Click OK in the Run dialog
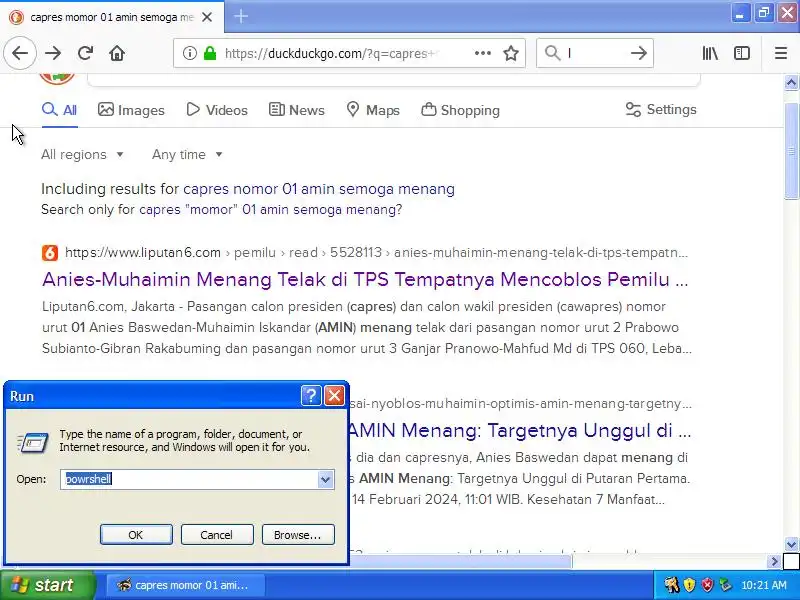 tap(136, 535)
